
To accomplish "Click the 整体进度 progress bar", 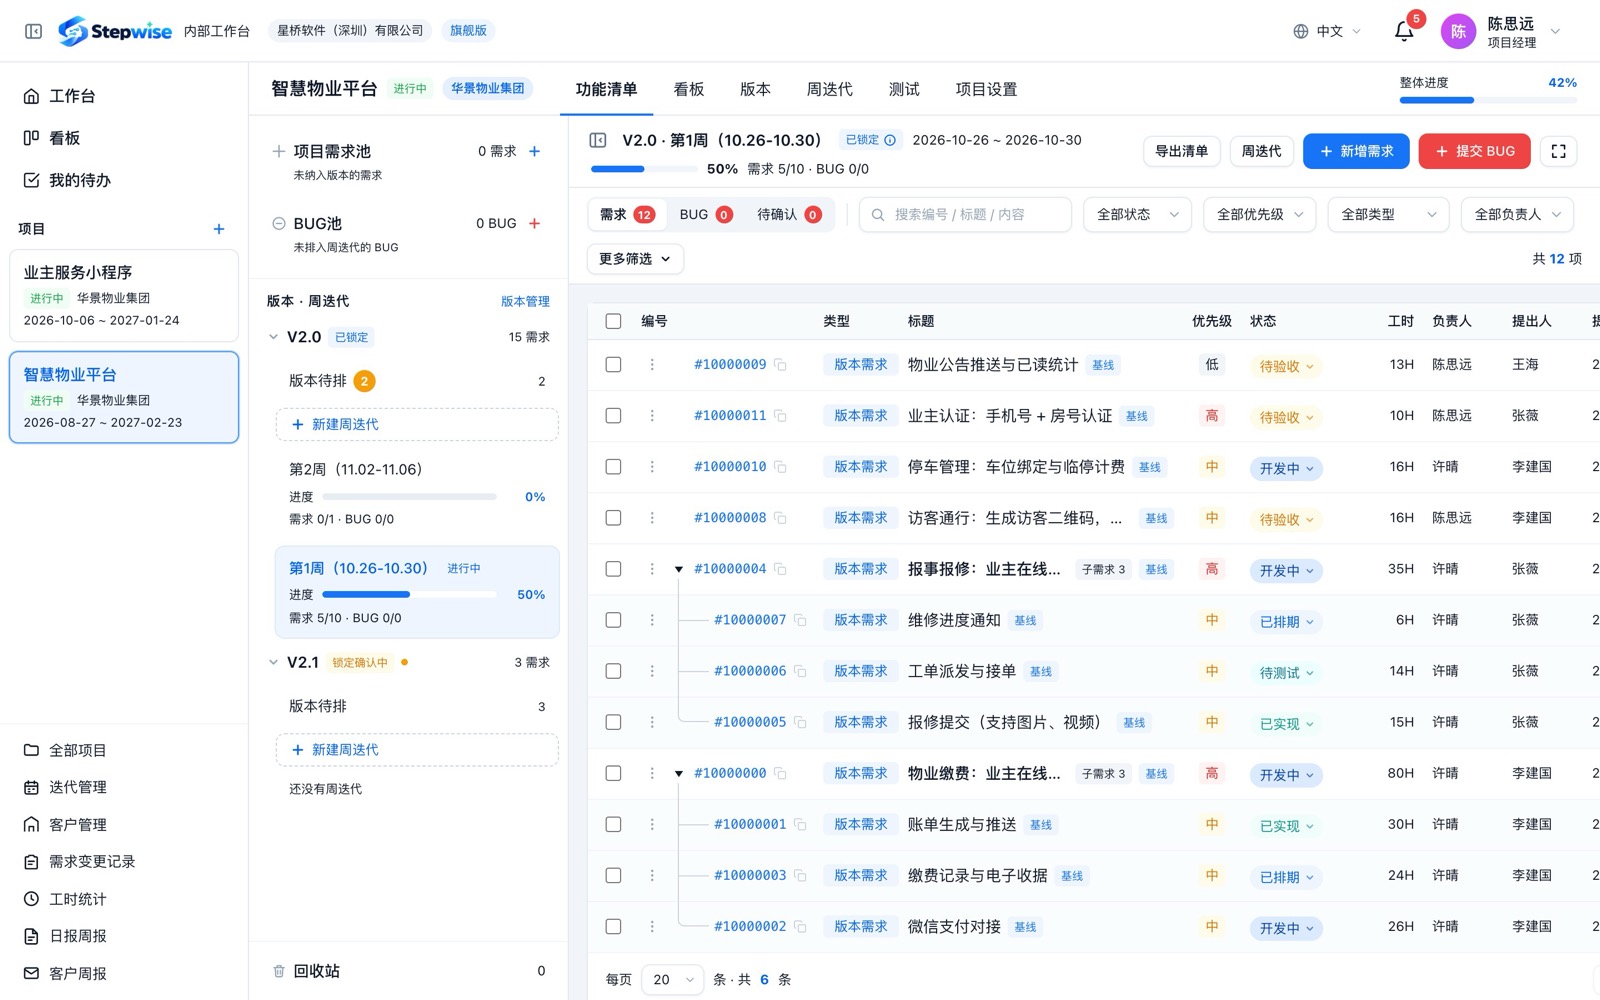I will click(x=1488, y=100).
